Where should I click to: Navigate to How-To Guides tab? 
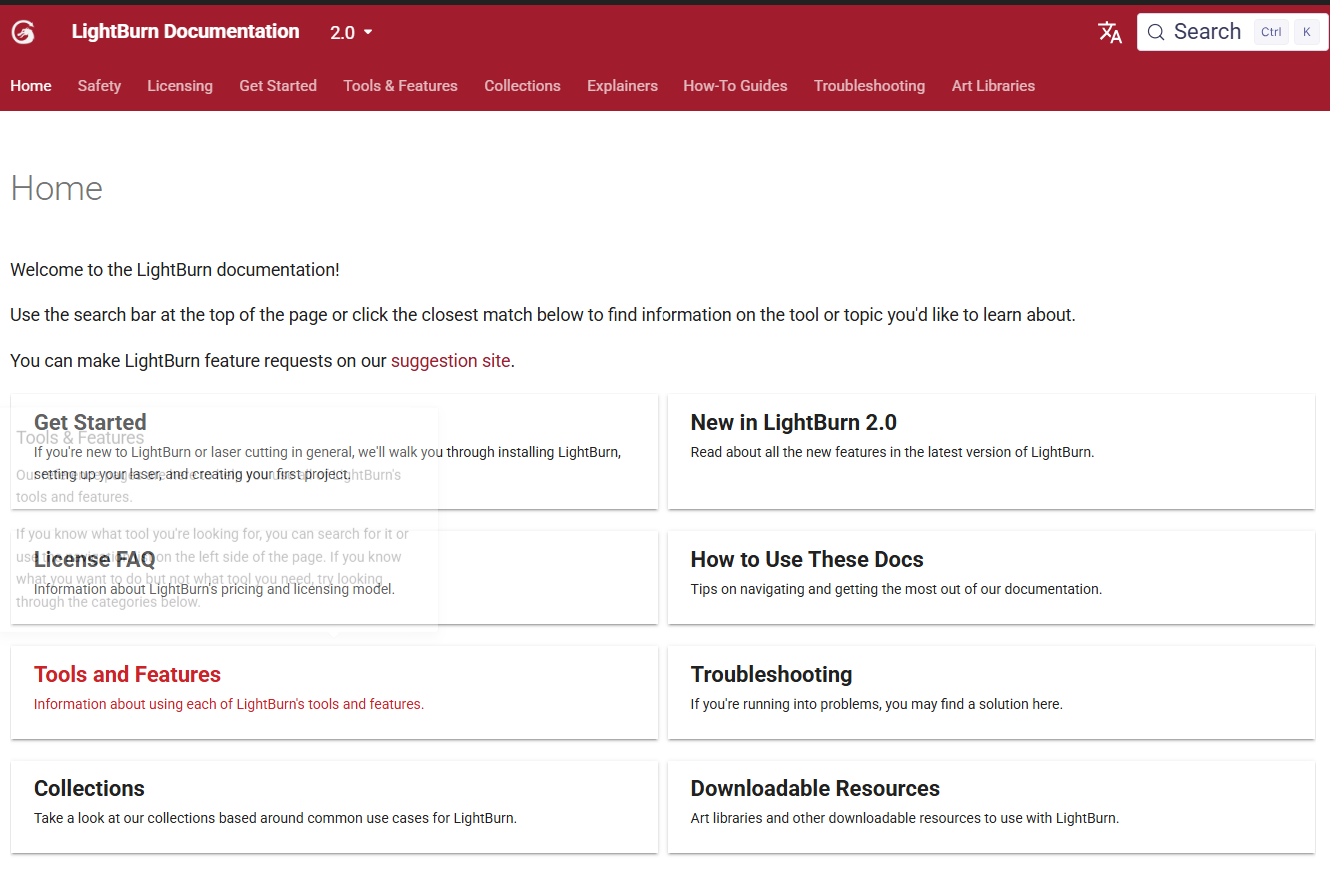click(x=735, y=86)
